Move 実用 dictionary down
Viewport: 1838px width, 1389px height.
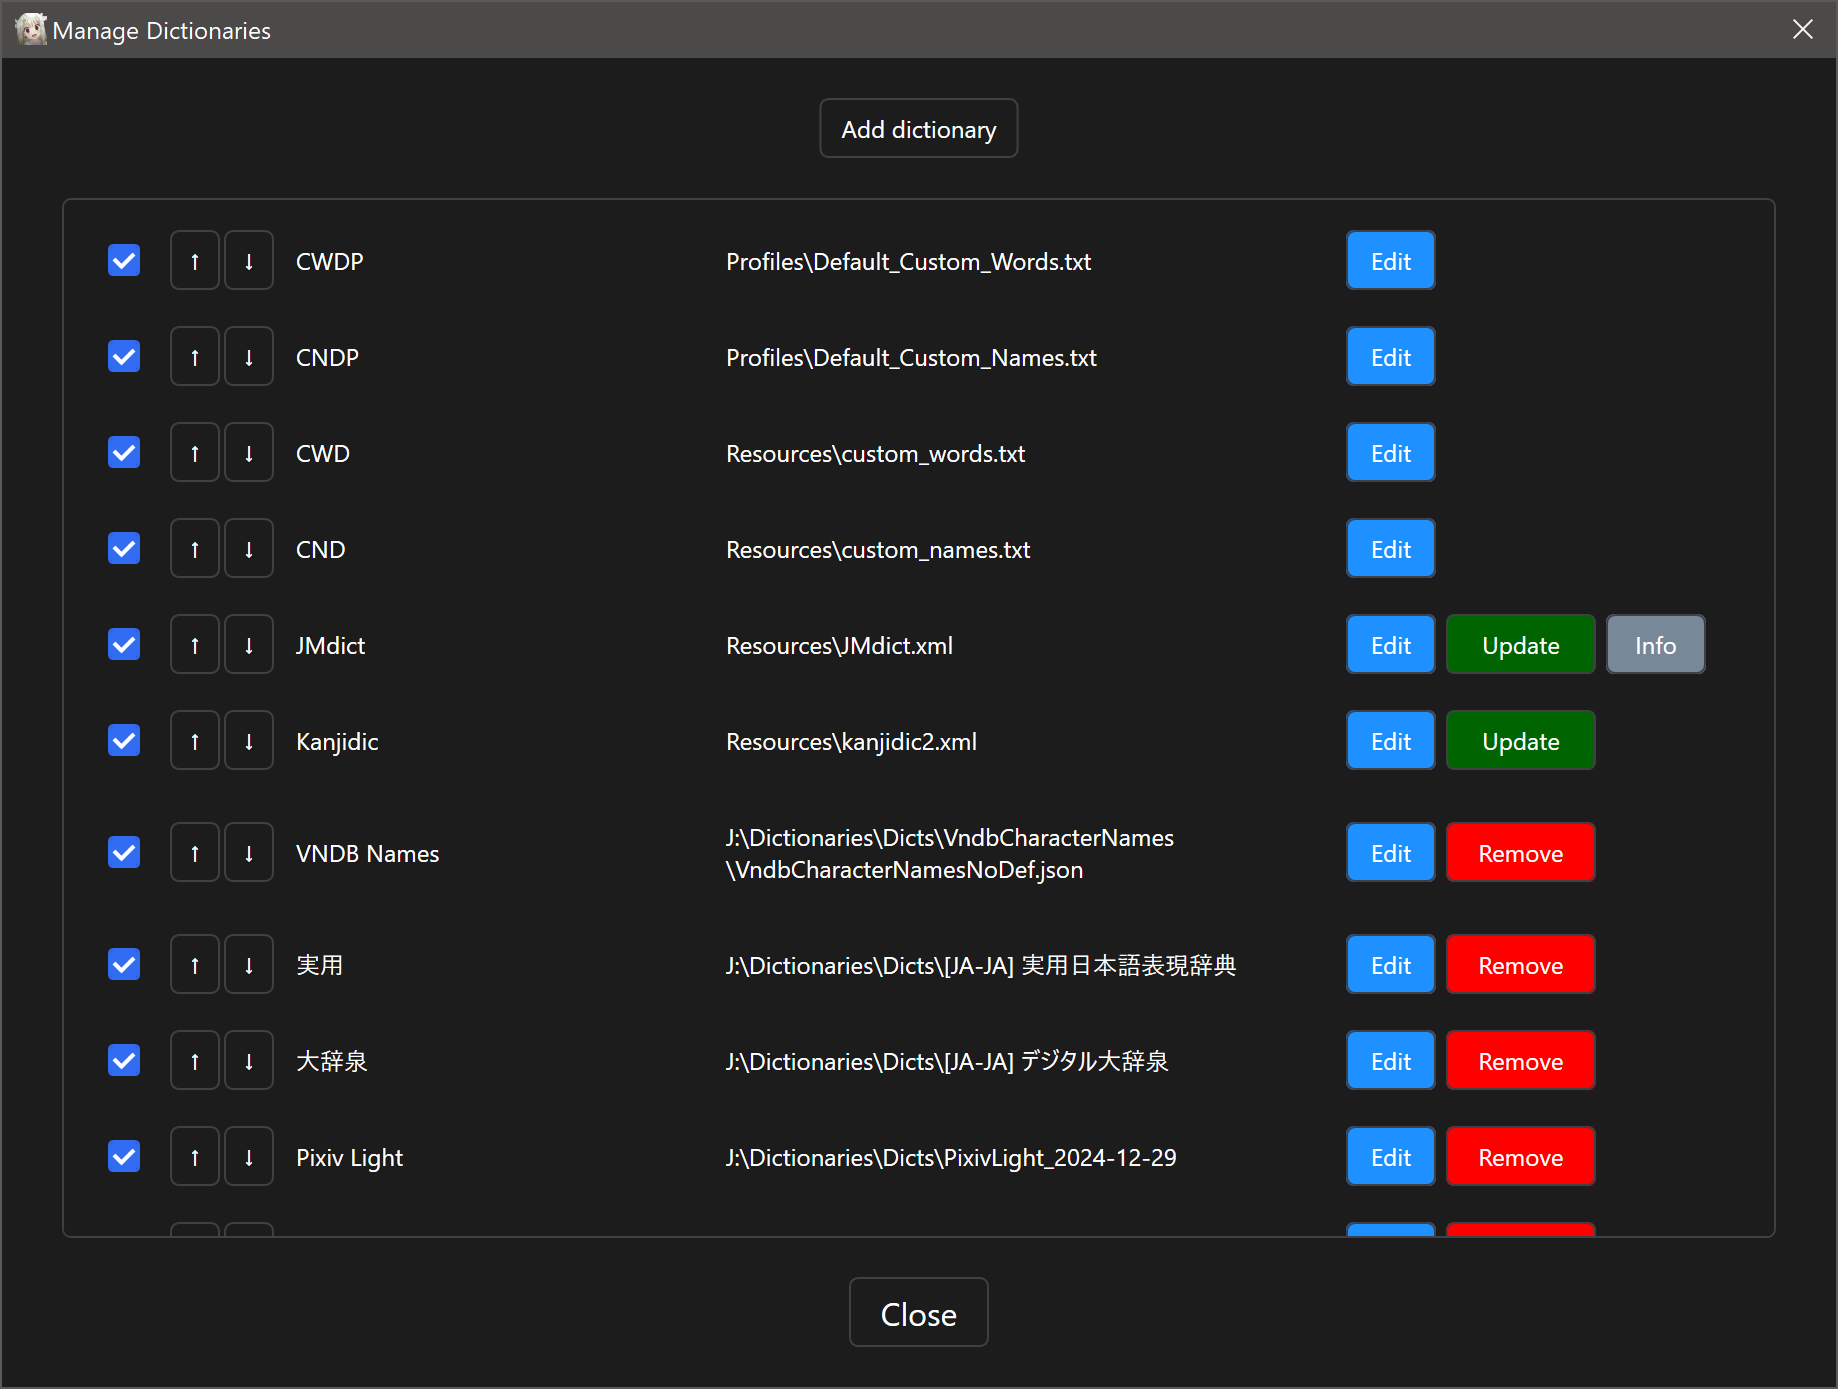(x=249, y=965)
